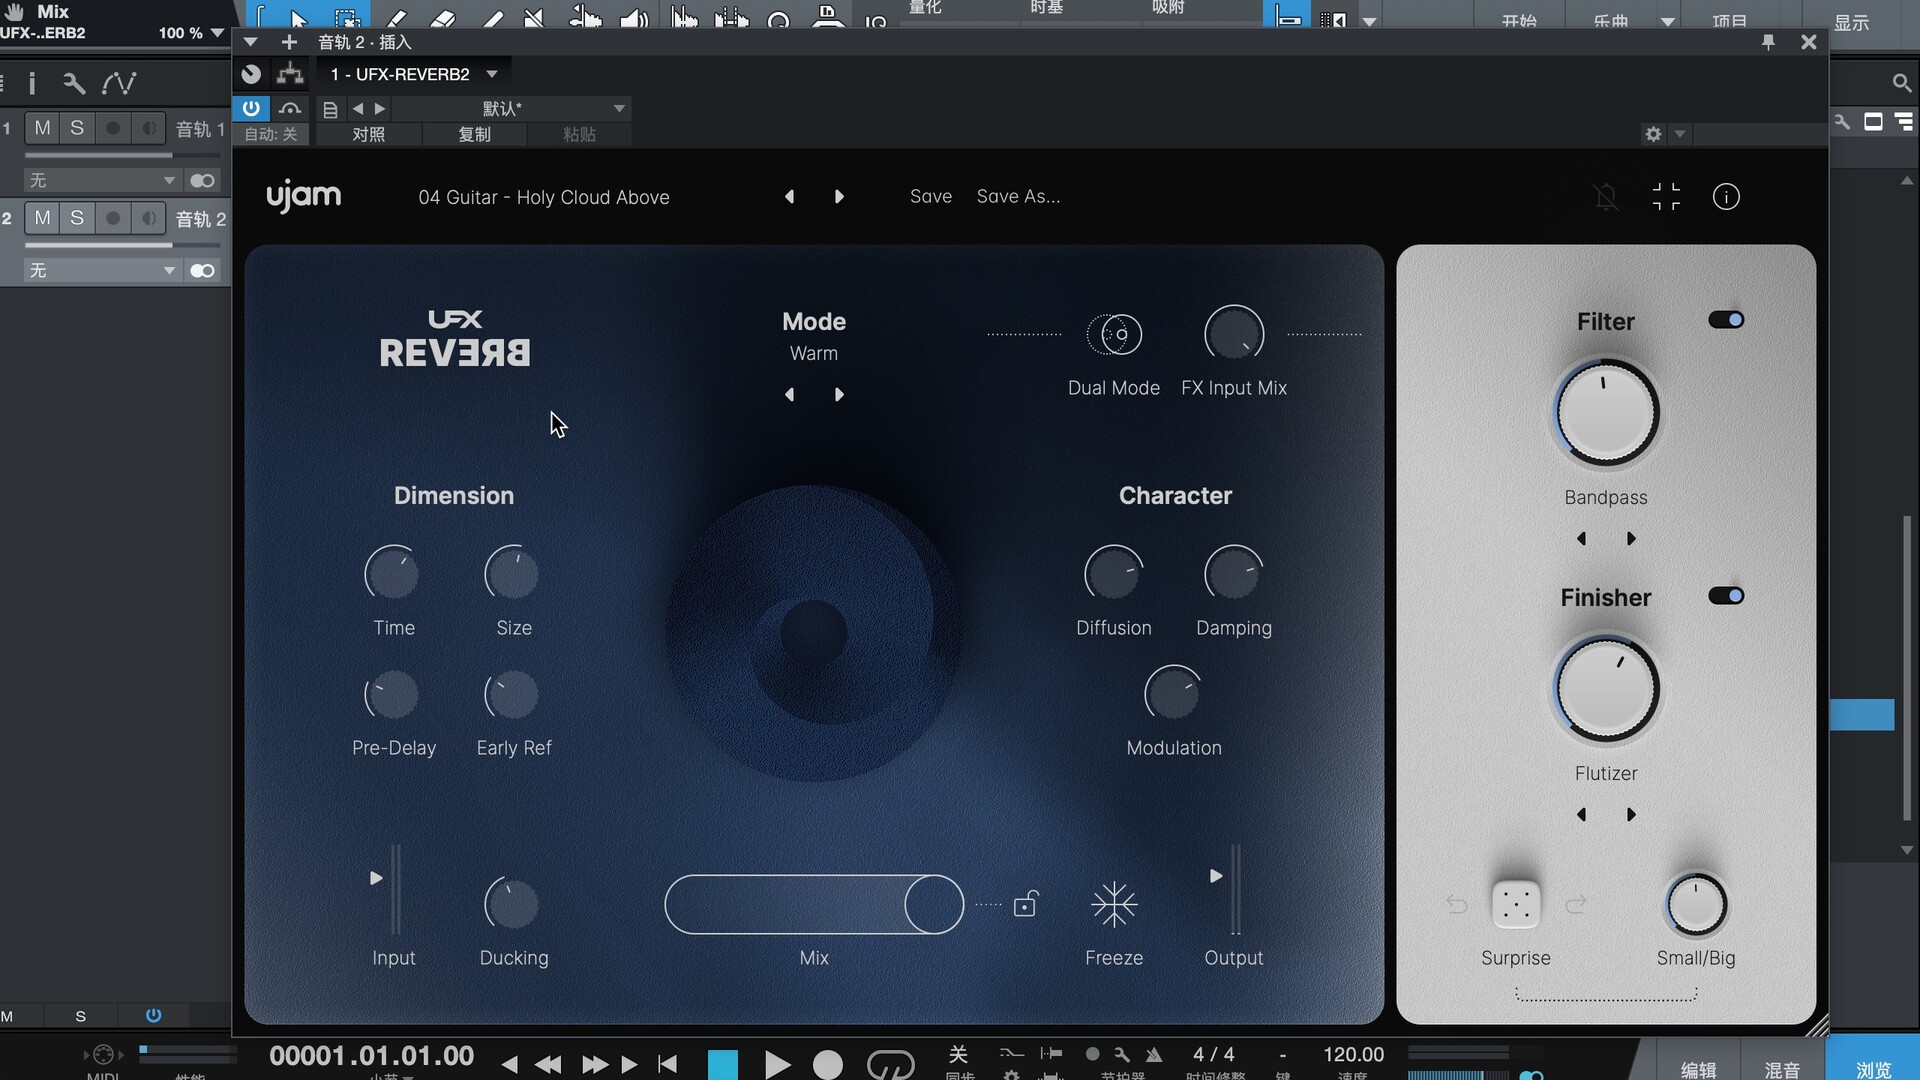Select next reverb Mode with right arrow

(x=839, y=395)
